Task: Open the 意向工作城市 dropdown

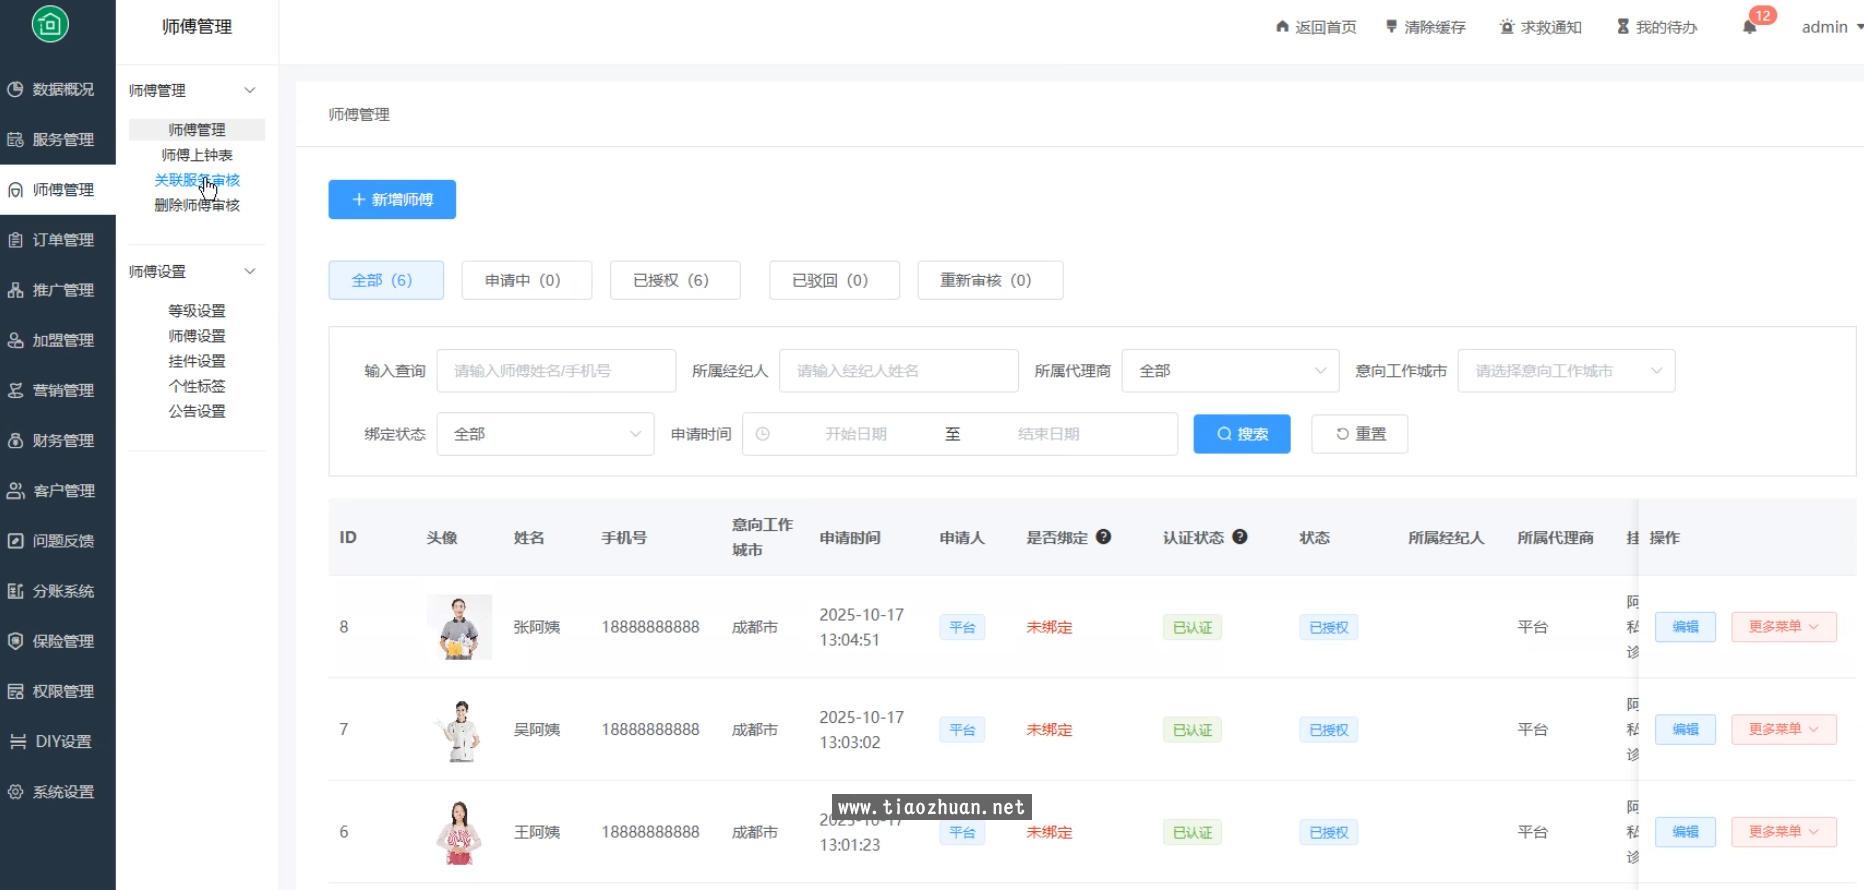Action: (1565, 371)
